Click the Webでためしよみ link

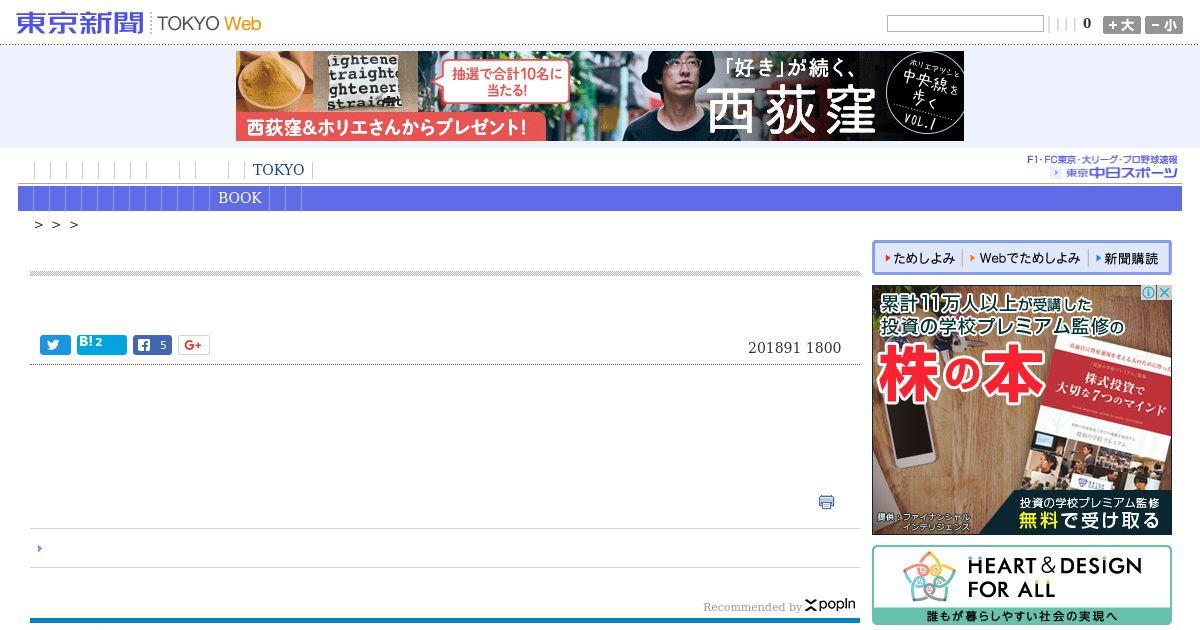click(x=1025, y=258)
